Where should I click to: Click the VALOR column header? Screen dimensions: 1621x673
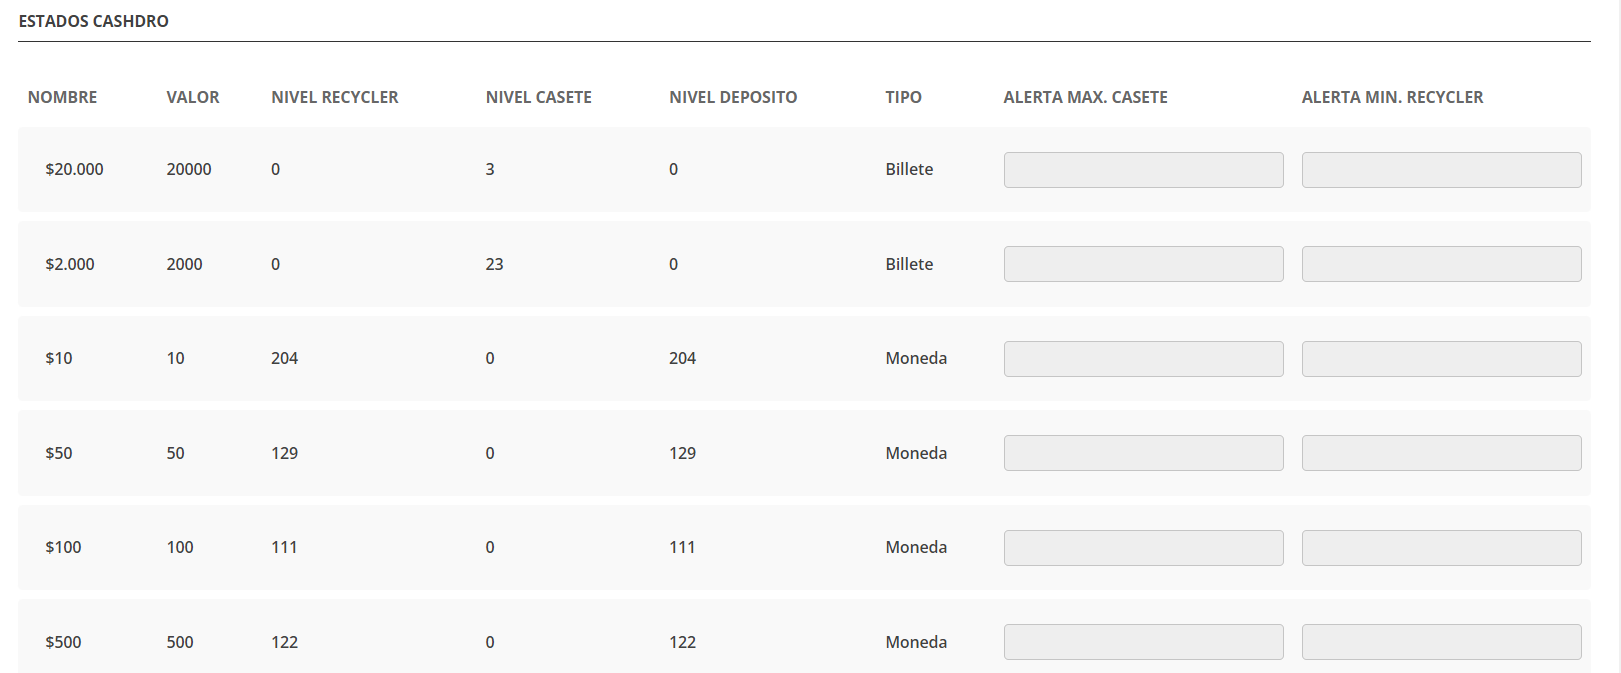(193, 97)
